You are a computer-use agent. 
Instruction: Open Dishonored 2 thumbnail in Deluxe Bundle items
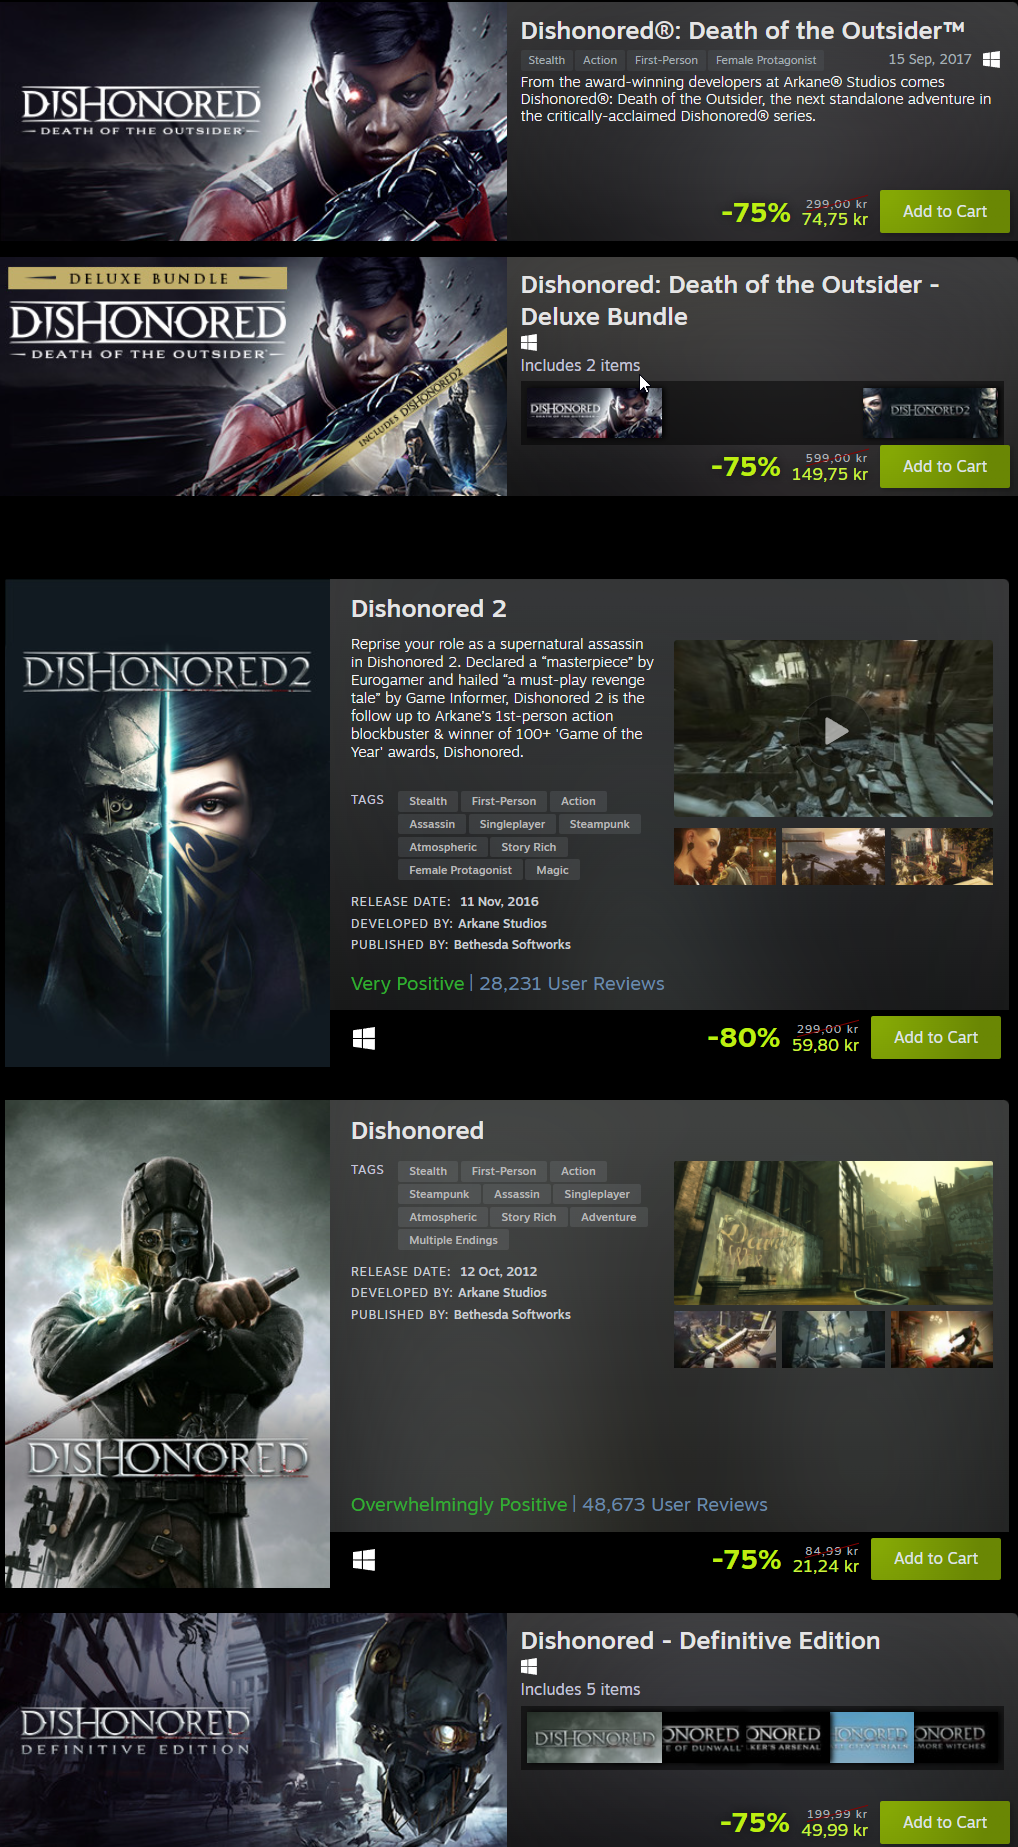pyautogui.click(x=930, y=412)
